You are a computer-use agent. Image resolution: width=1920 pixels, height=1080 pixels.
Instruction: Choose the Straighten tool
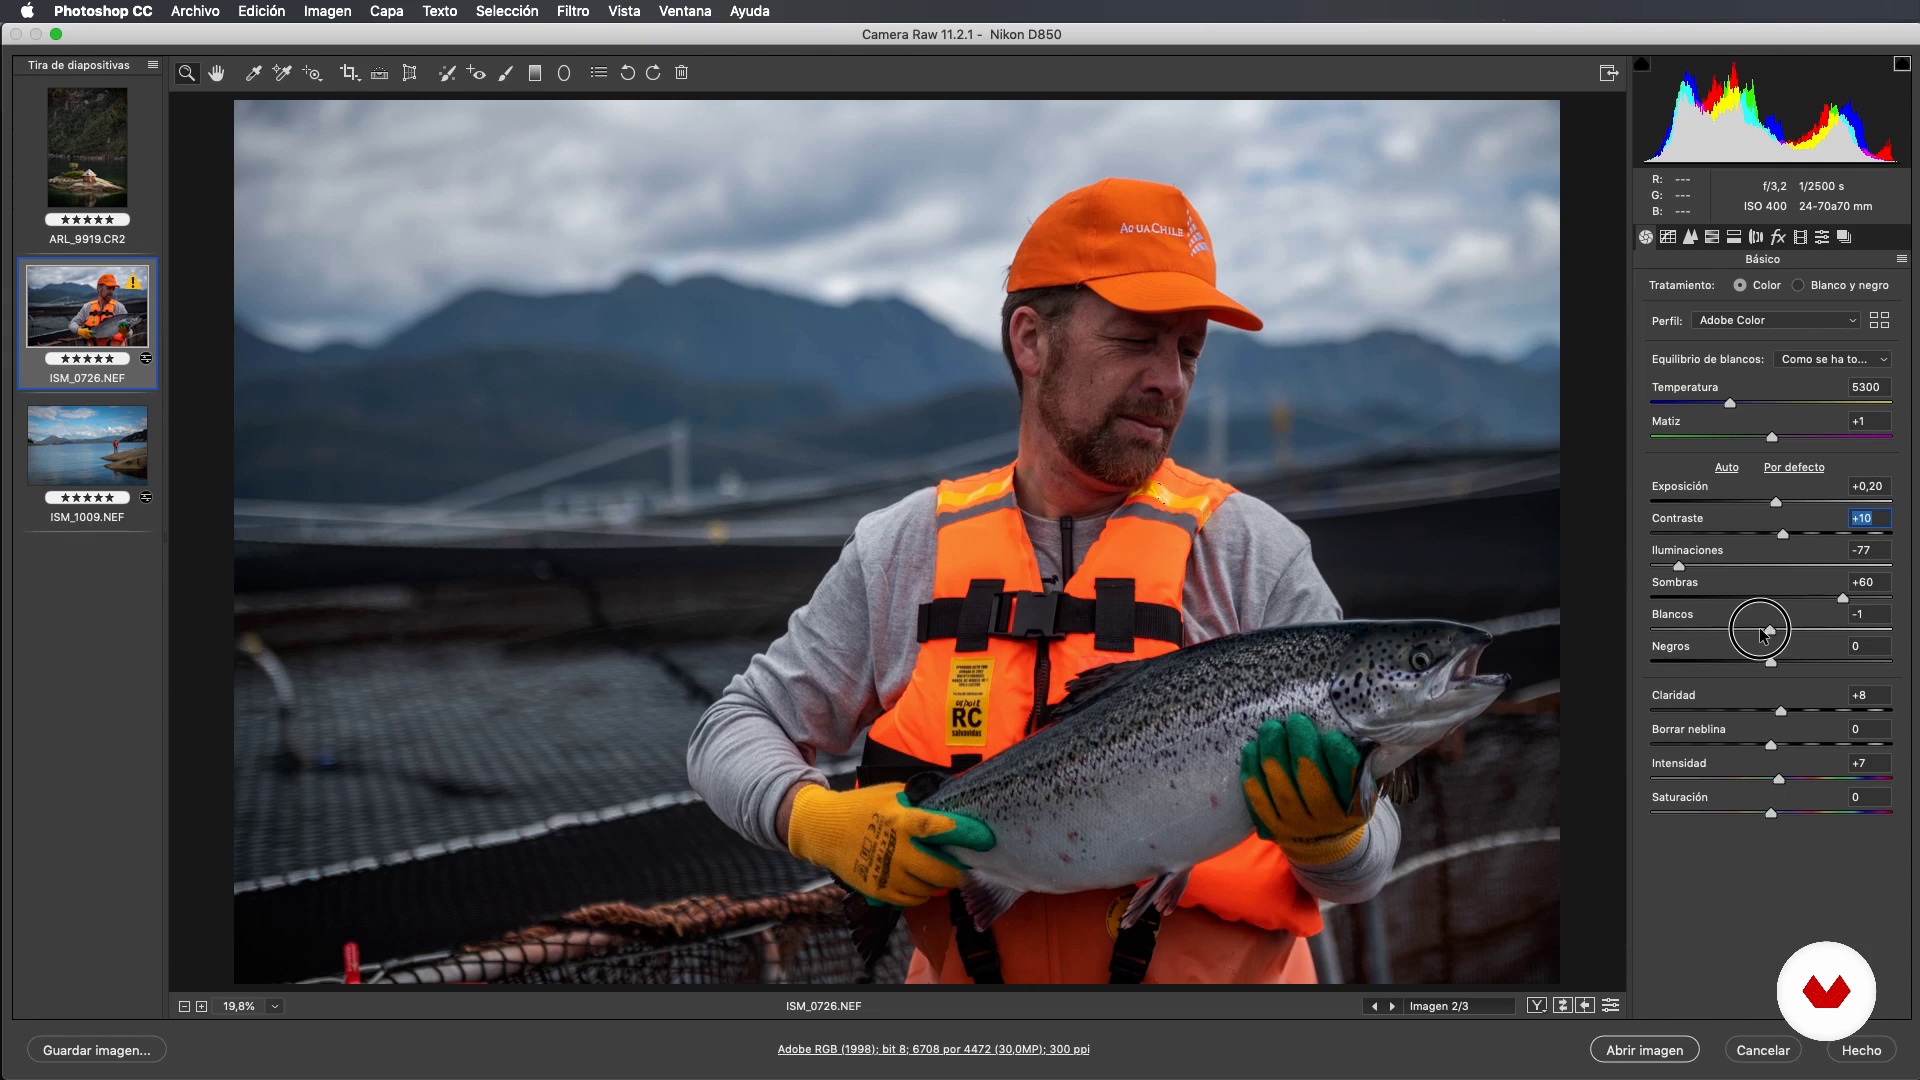point(379,73)
